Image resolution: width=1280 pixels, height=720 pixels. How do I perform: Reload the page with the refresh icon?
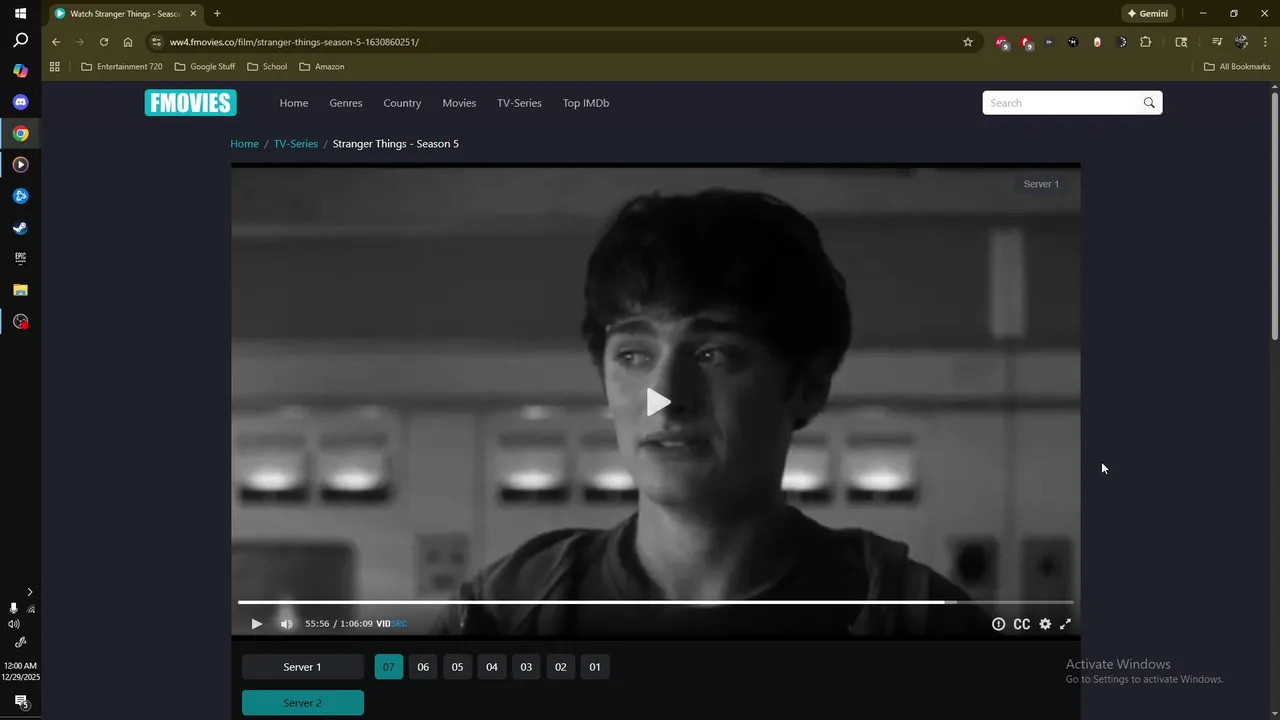point(104,42)
